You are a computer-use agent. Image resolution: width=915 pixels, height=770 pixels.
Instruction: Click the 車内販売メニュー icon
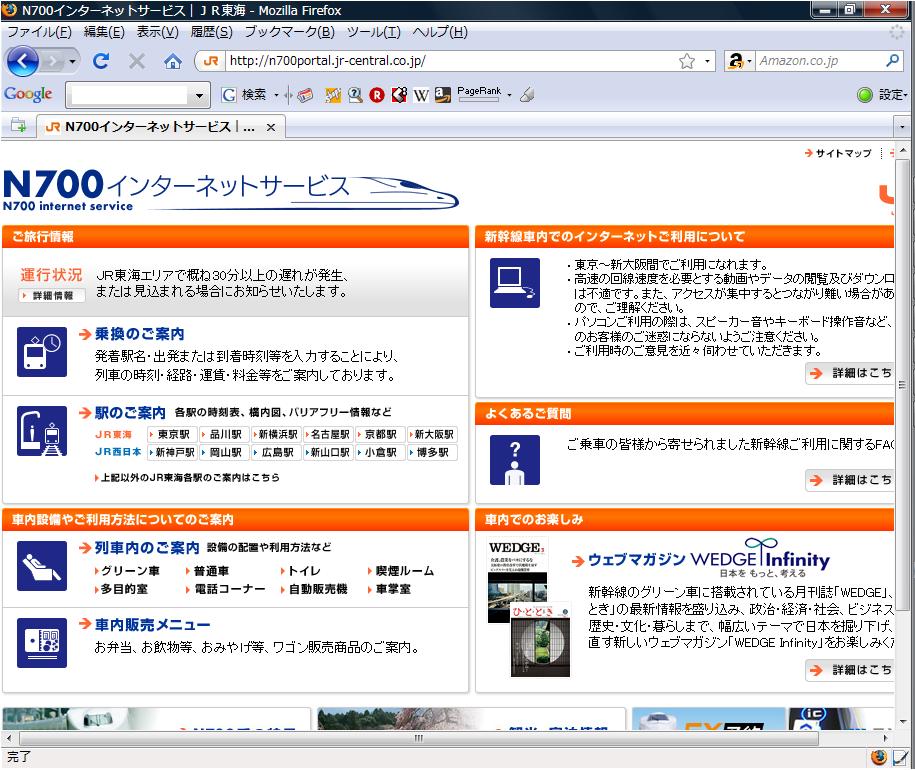click(42, 643)
